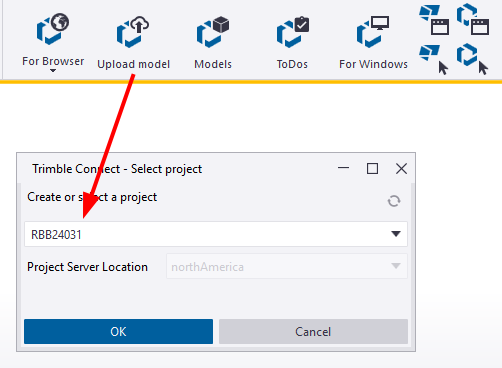
Task: Minimize the Select project dialog
Action: click(x=343, y=169)
